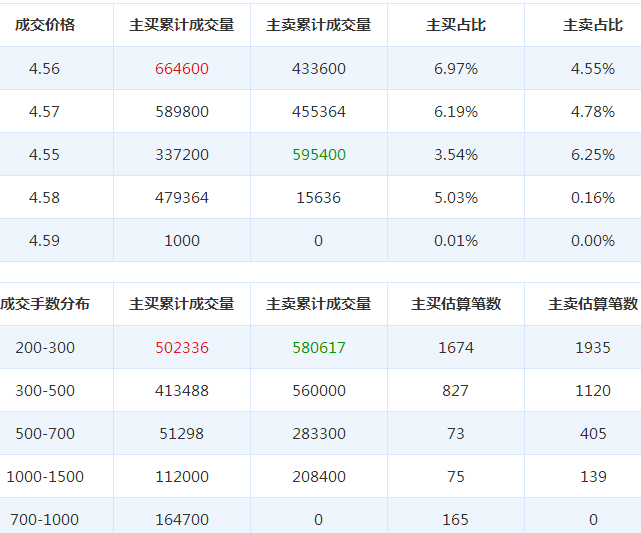This screenshot has height=533, width=641.
Task: Click the 主买占比 column header
Action: tap(456, 25)
